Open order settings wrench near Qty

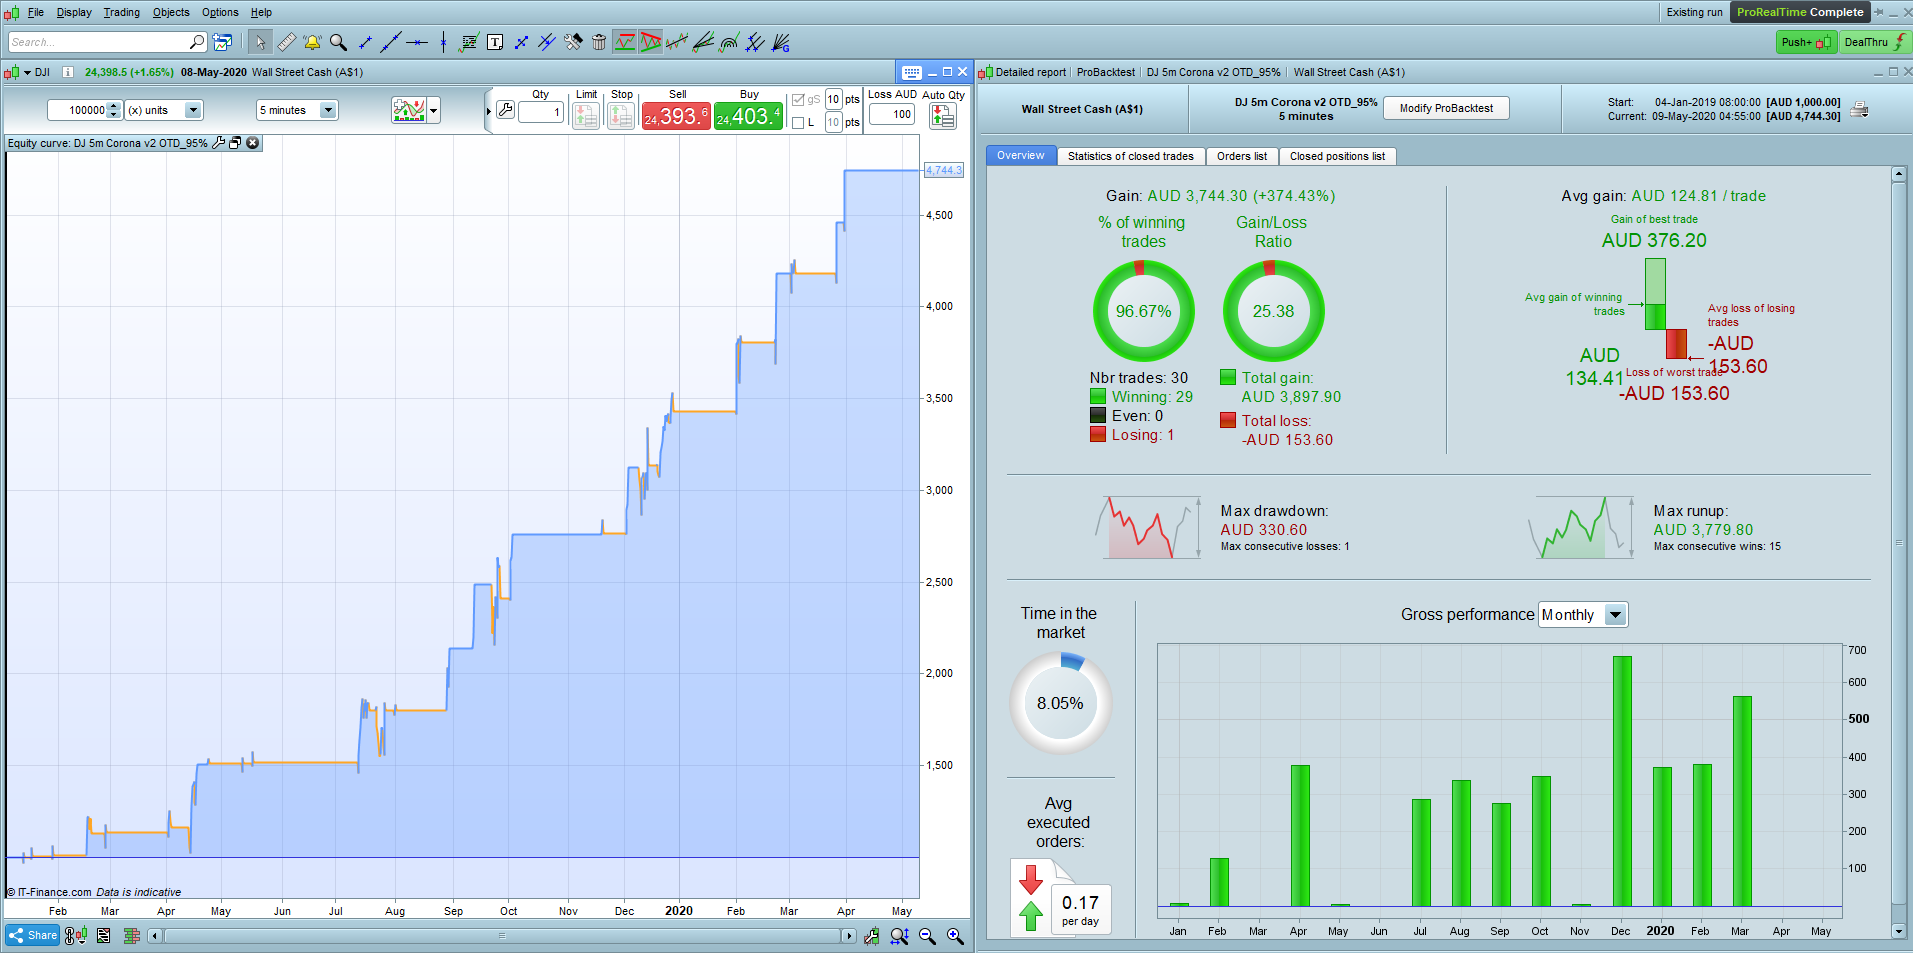[505, 110]
